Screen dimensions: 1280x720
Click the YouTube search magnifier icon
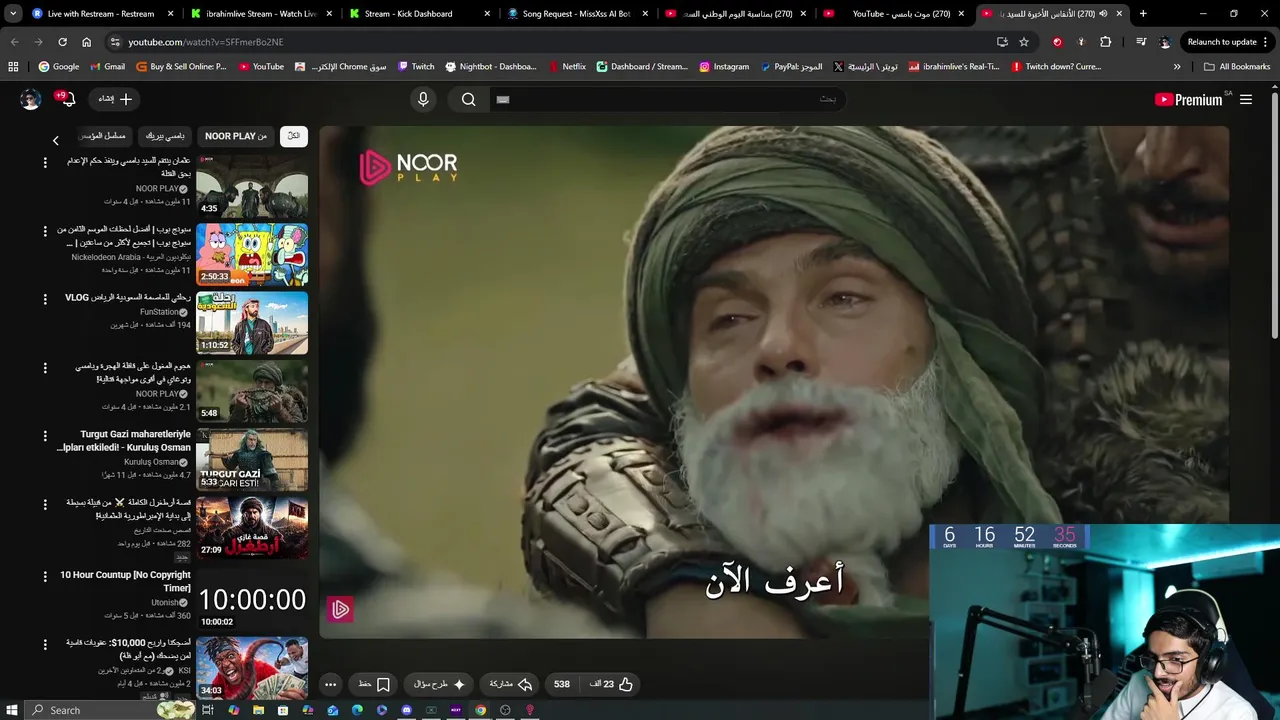(x=468, y=99)
